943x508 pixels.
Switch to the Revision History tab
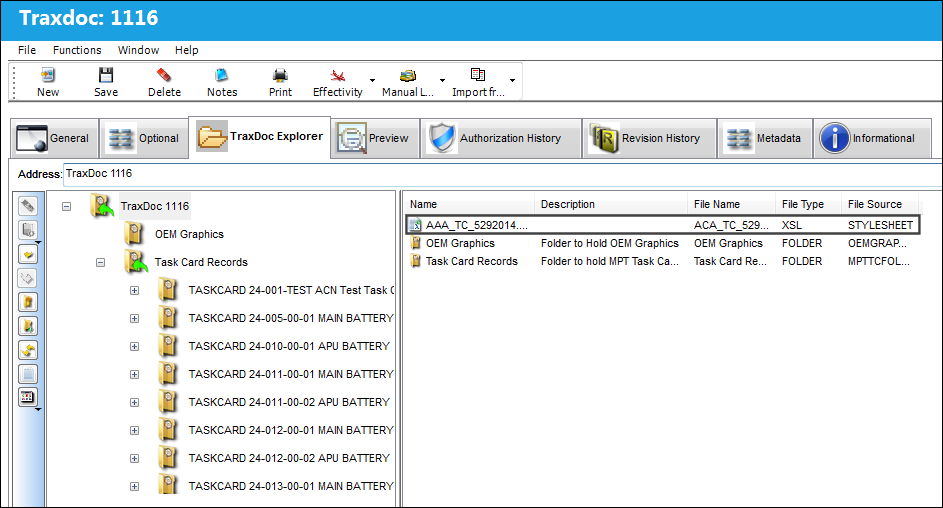pyautogui.click(x=649, y=138)
